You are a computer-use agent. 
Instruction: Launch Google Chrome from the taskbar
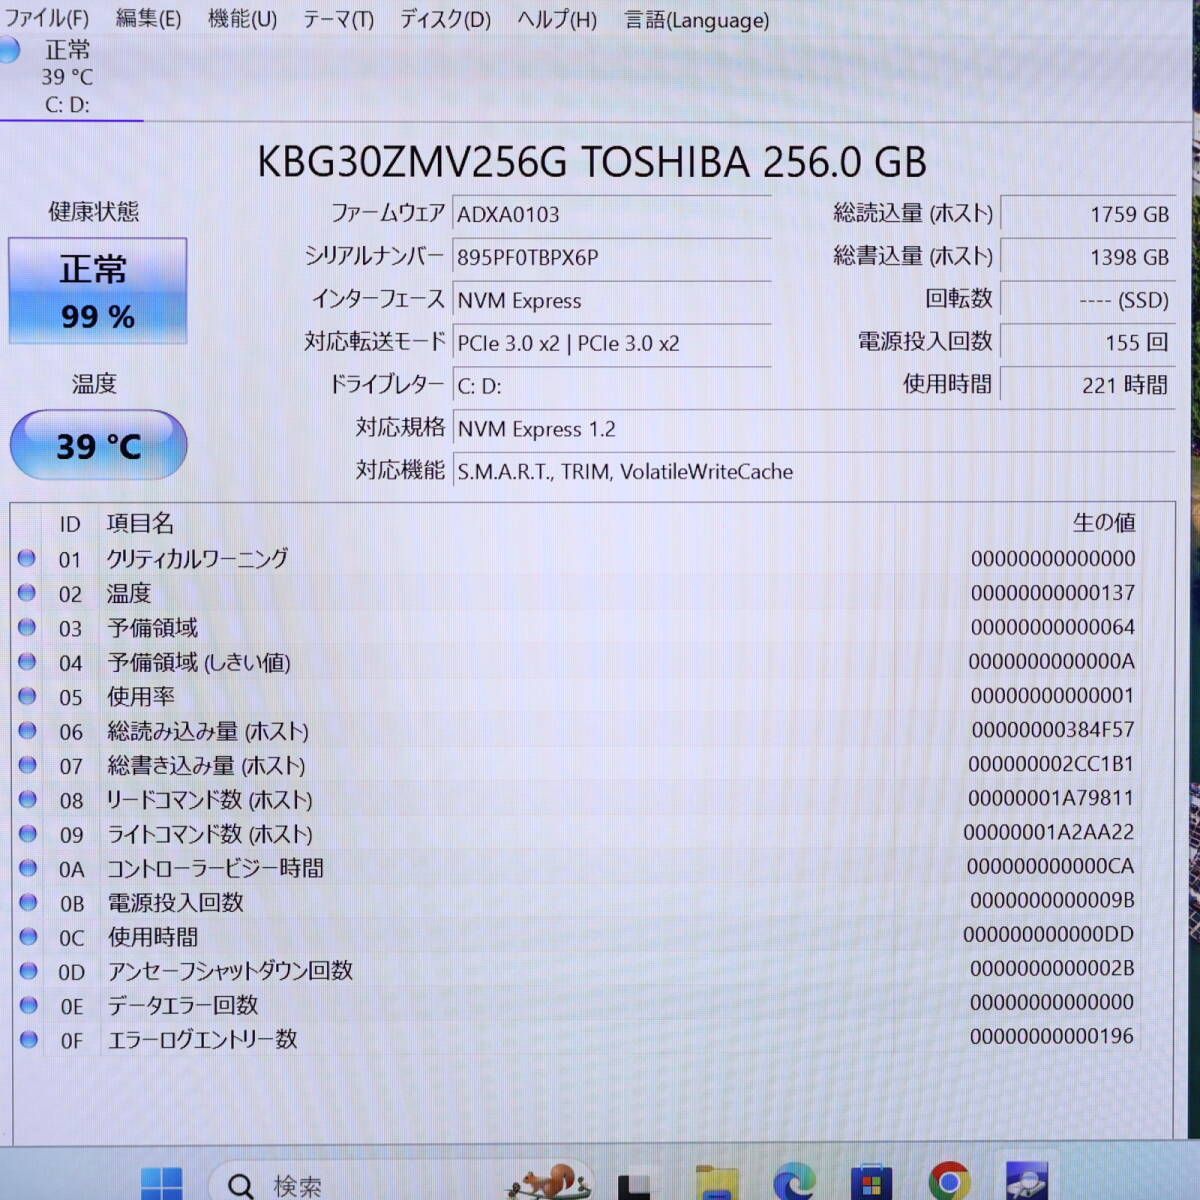(x=948, y=1183)
